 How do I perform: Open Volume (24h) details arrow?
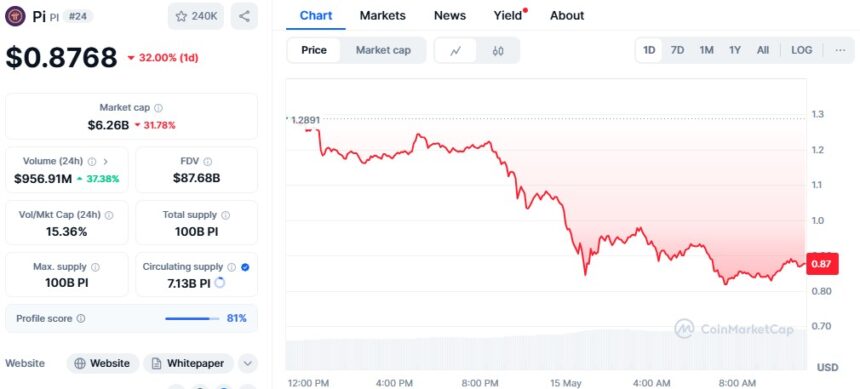pyautogui.click(x=106, y=161)
